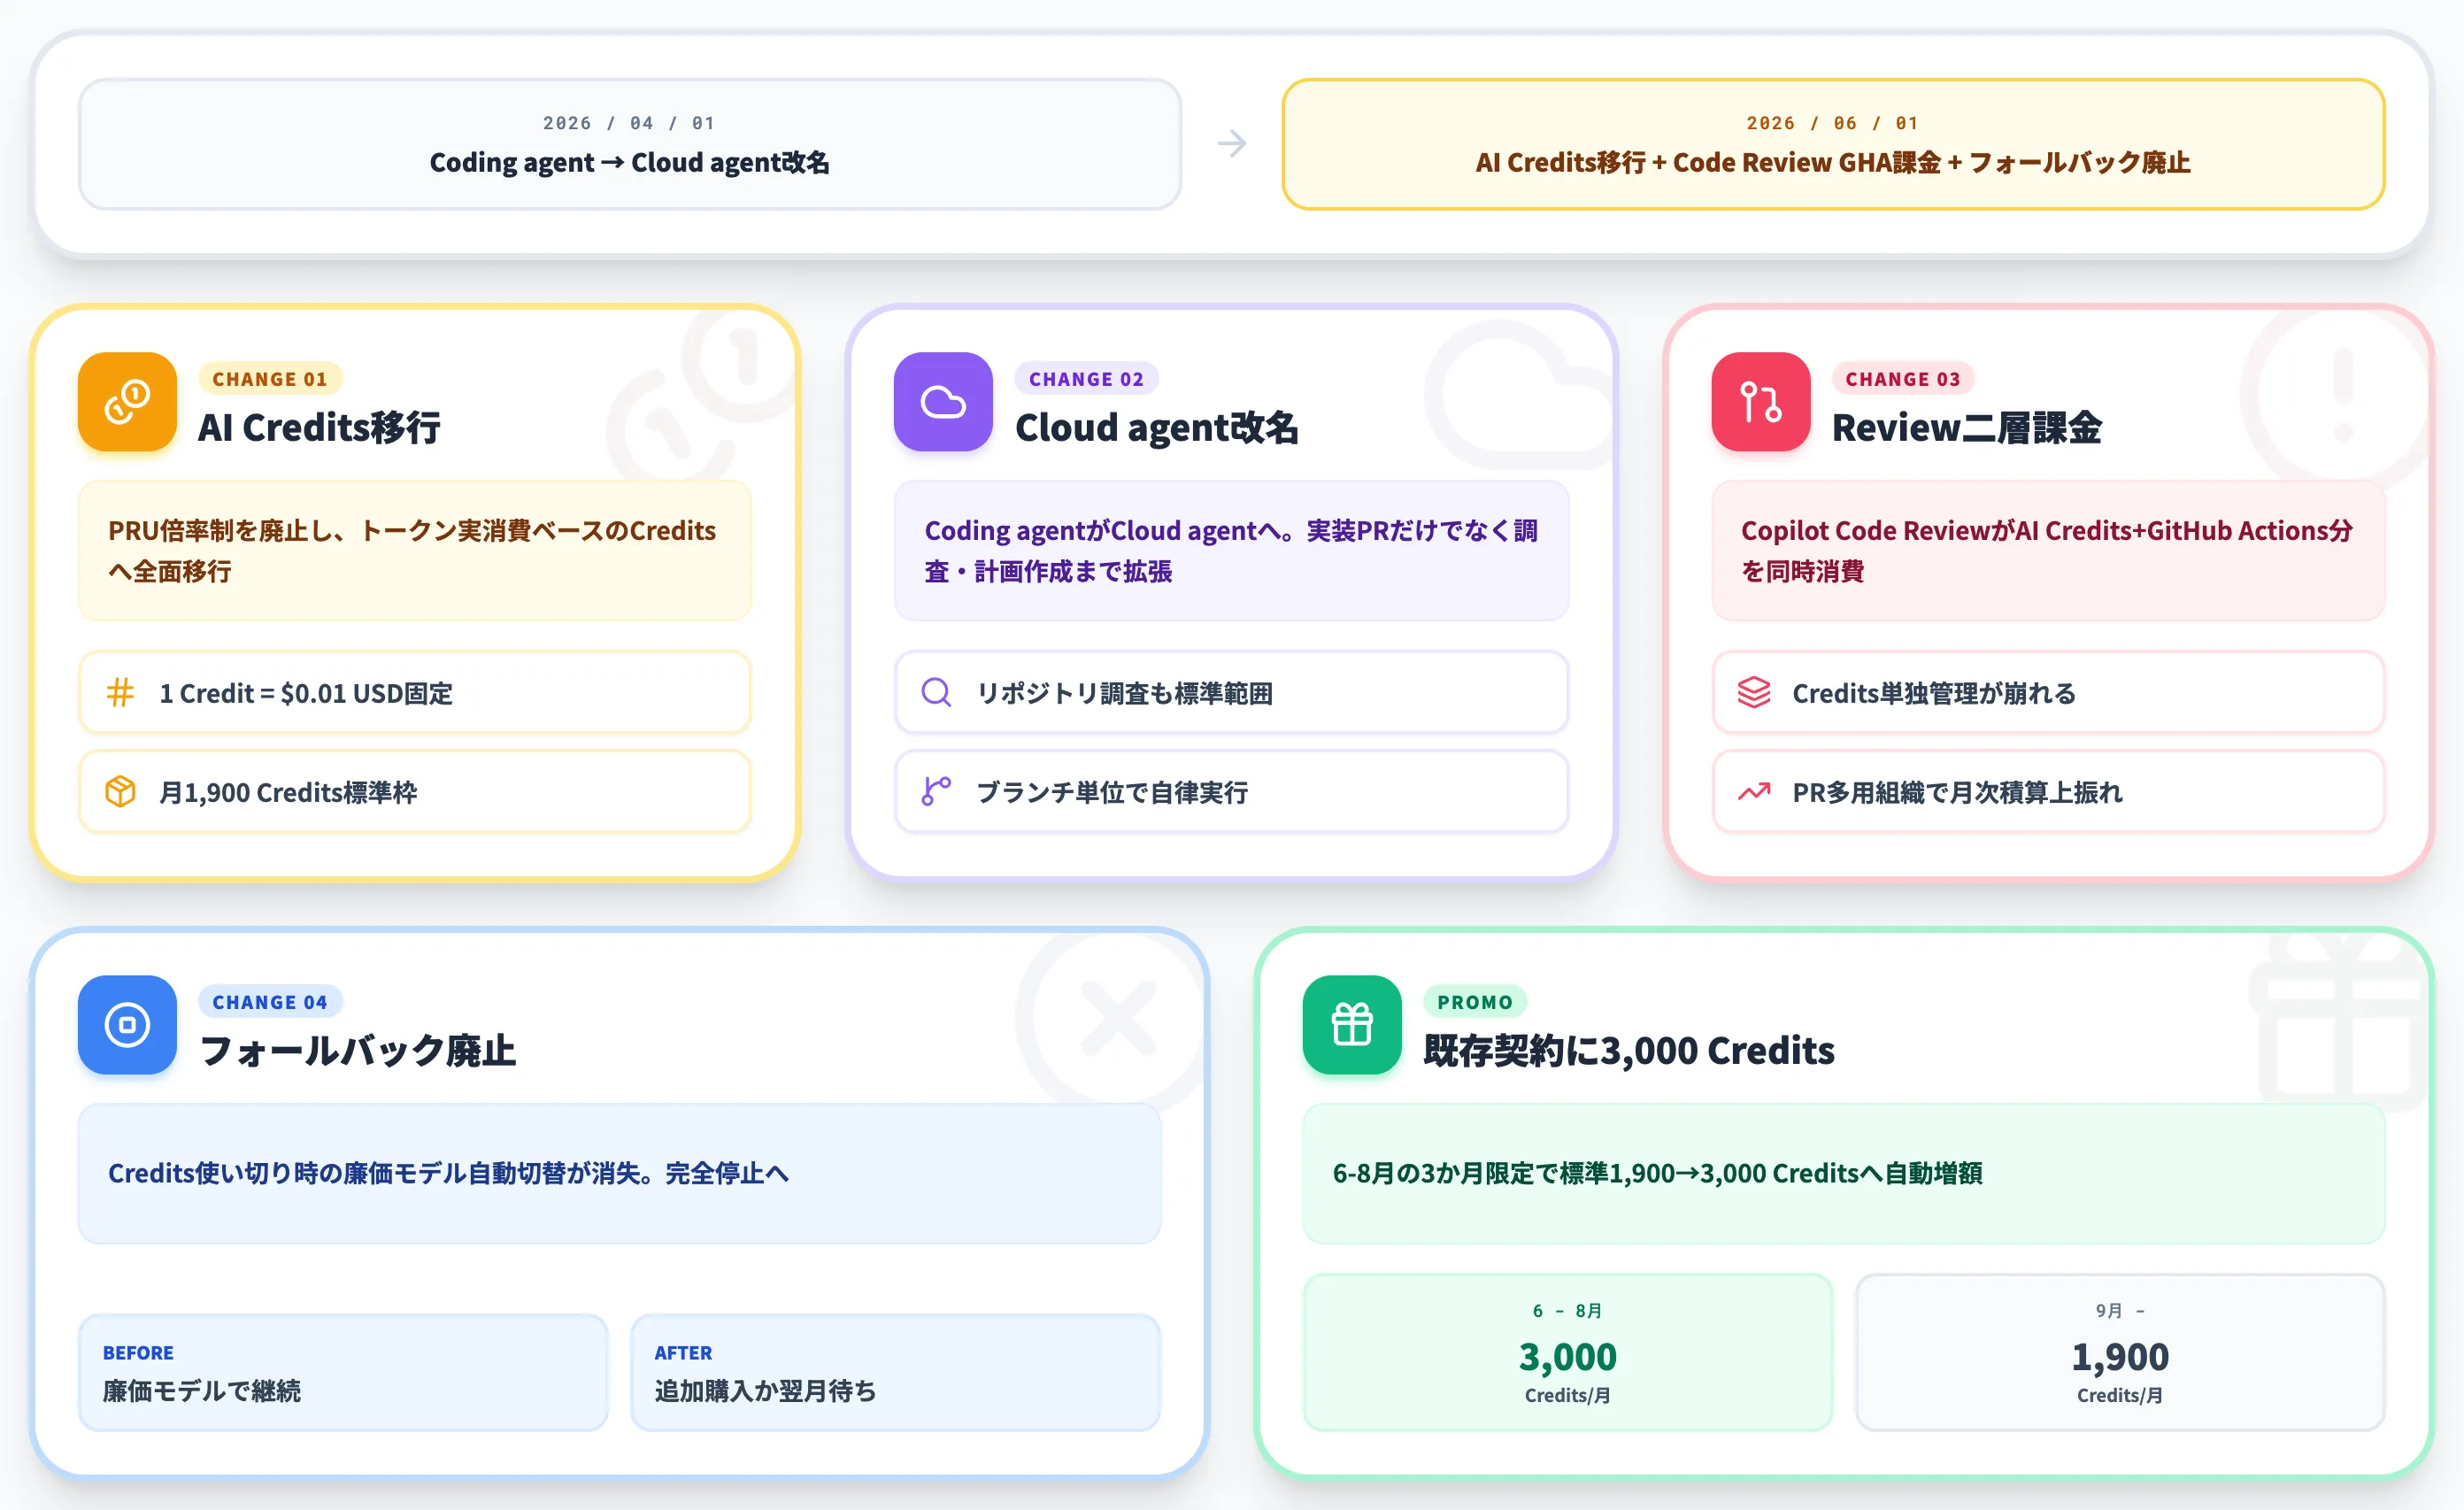The width and height of the screenshot is (2464, 1510).
Task: Click the CHANGE 03 badge label
Action: [1902, 379]
